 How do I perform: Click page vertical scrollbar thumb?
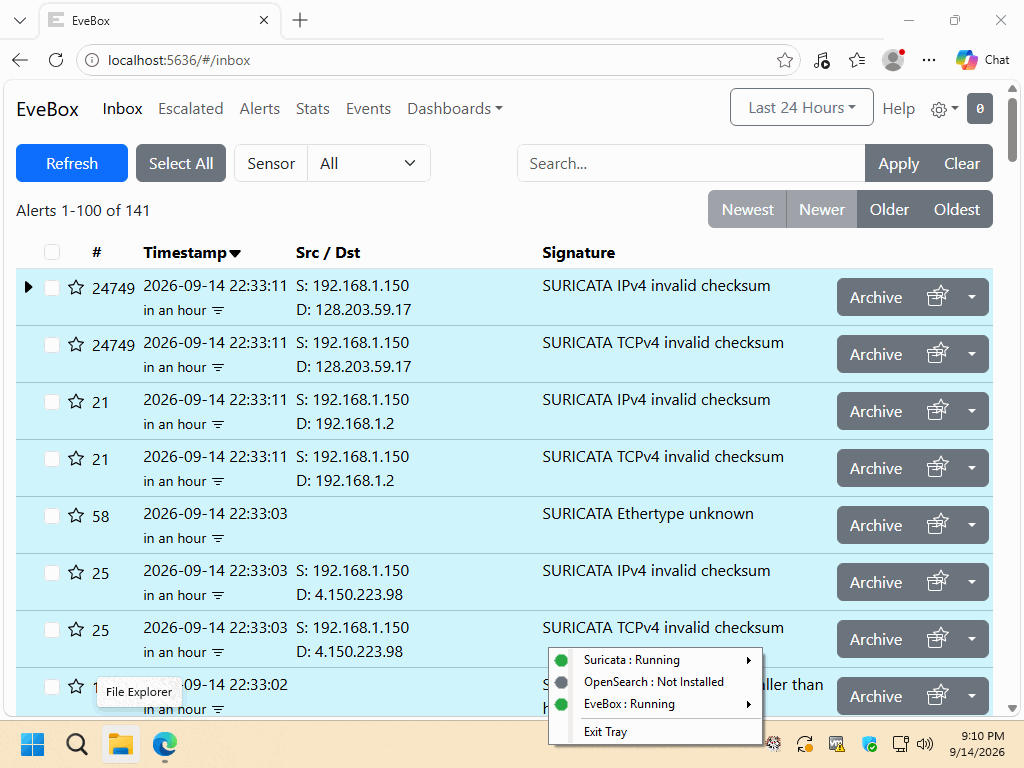(1012, 129)
